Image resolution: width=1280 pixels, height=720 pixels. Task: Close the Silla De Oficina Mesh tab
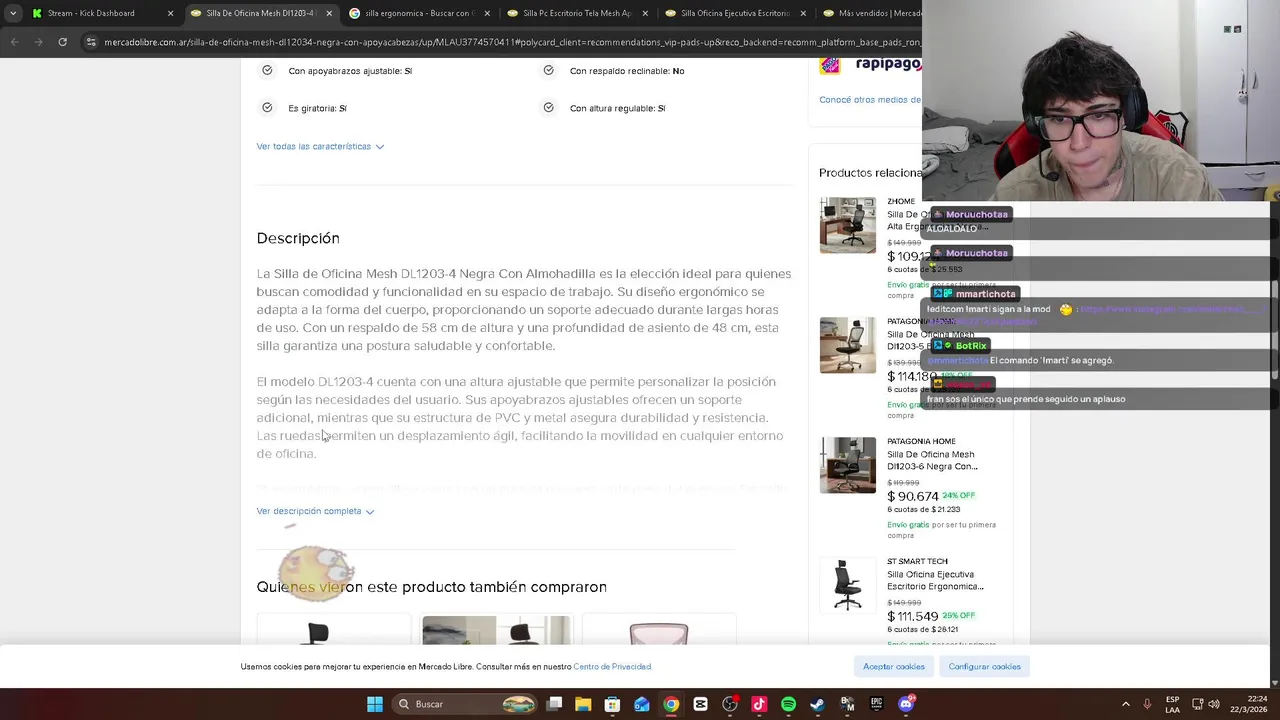[x=329, y=13]
